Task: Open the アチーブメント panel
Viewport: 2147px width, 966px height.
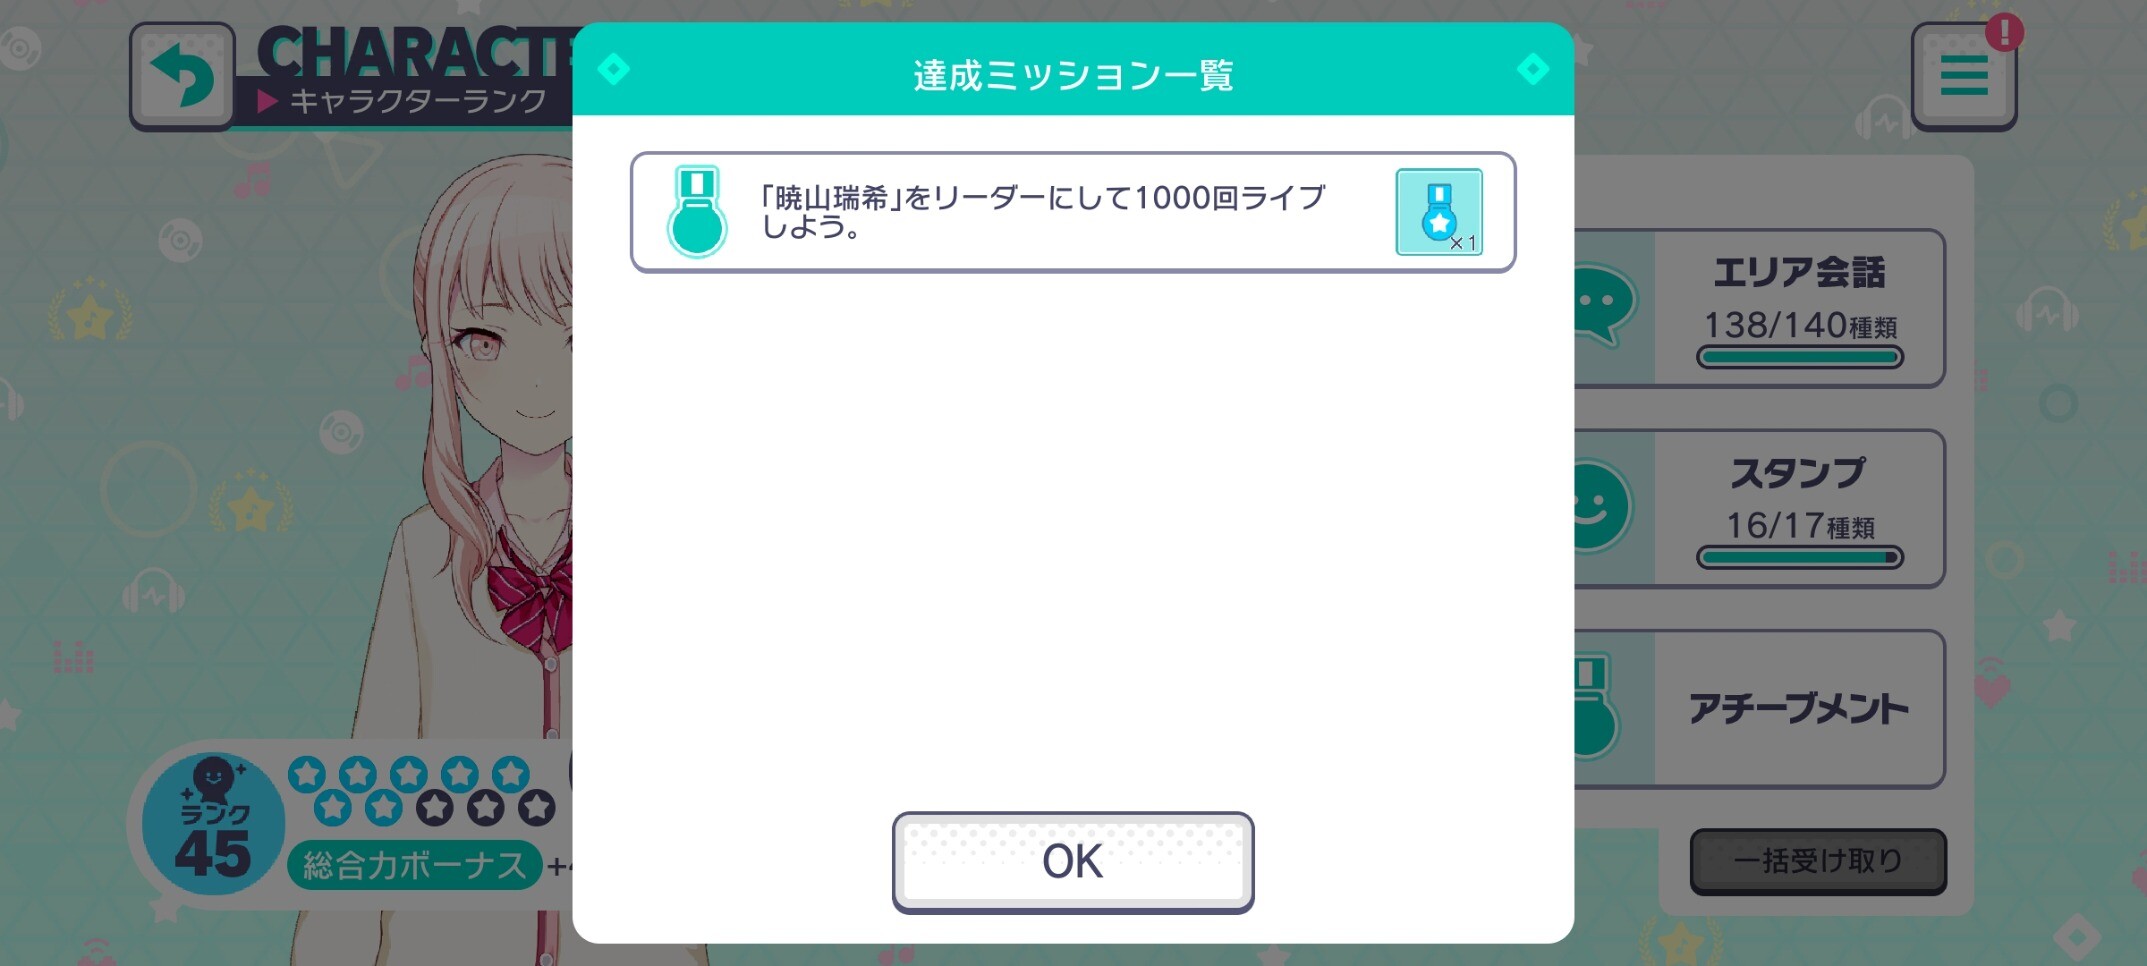Action: coord(1760,709)
